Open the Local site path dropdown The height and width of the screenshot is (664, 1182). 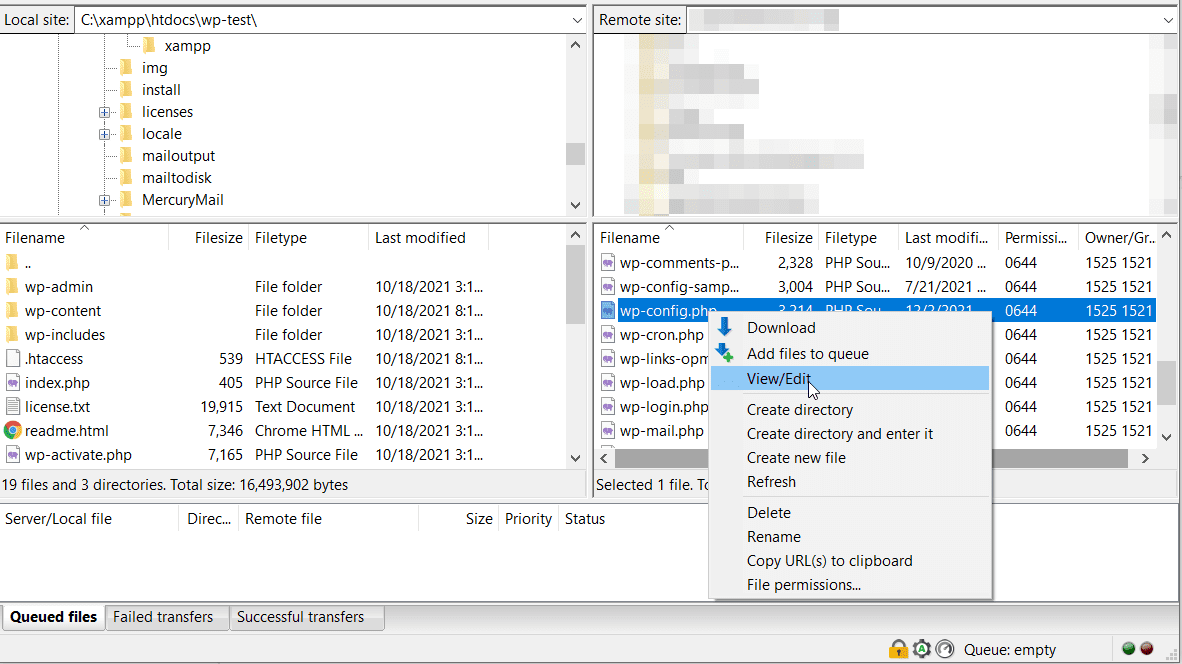[577, 20]
